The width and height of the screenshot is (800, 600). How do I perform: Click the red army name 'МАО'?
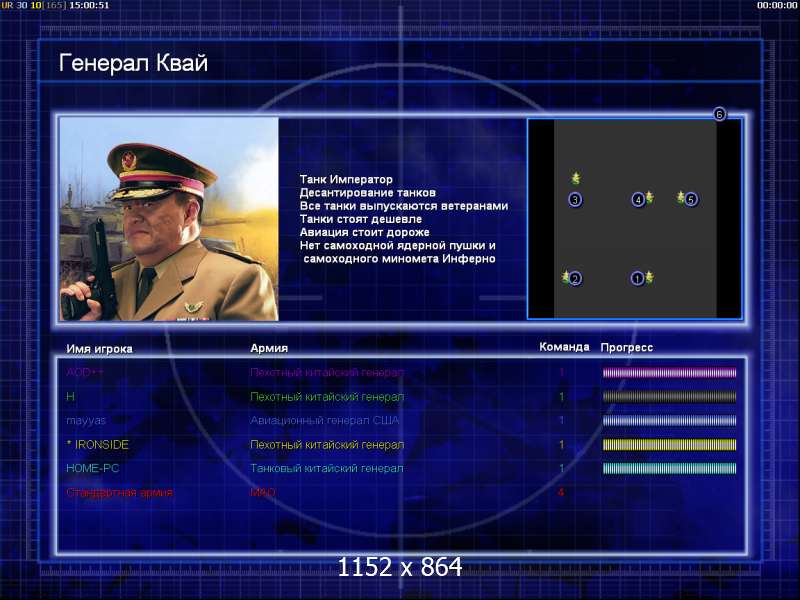pos(263,492)
